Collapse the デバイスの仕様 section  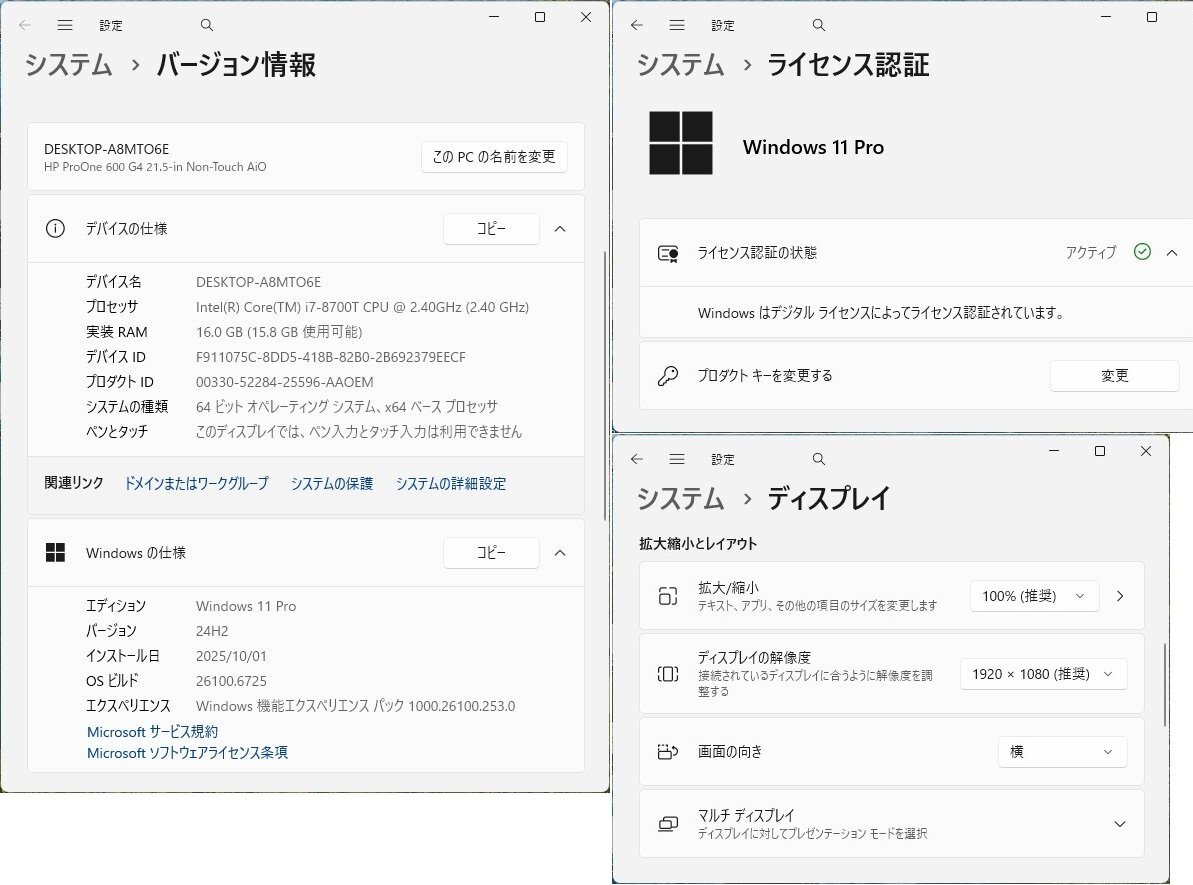(x=560, y=229)
